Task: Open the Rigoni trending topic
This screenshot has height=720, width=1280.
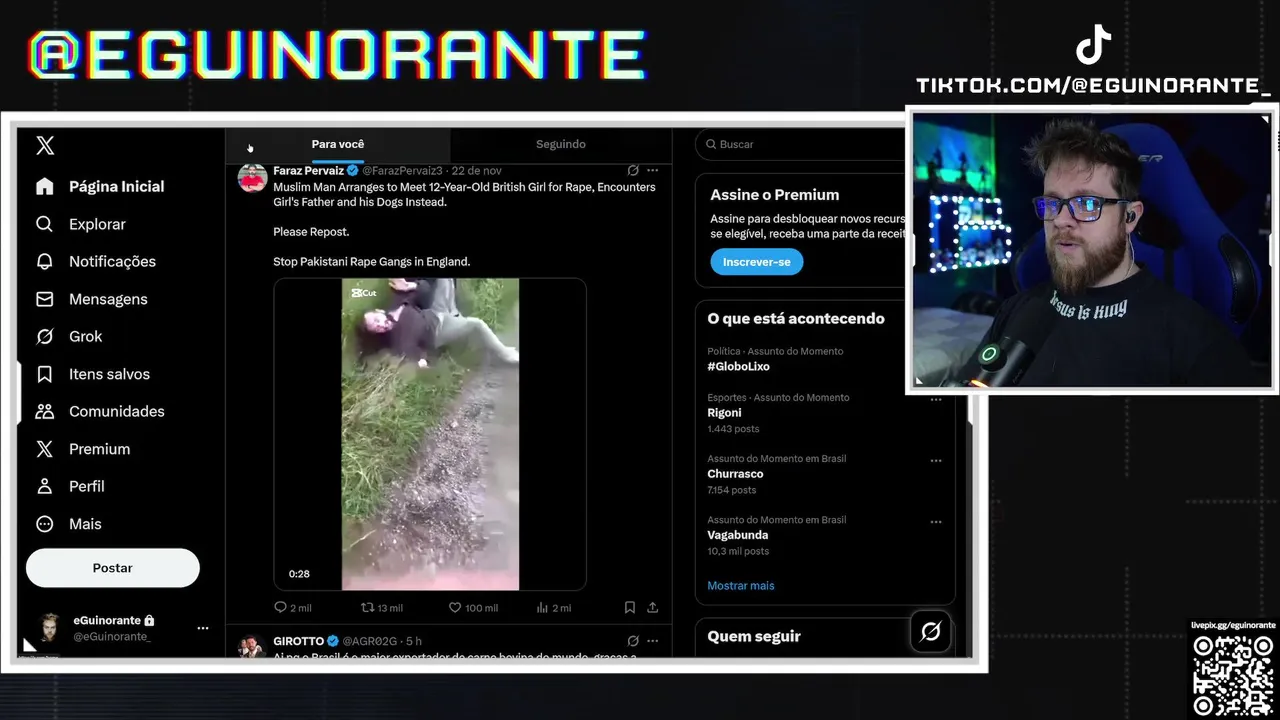Action: click(x=724, y=413)
